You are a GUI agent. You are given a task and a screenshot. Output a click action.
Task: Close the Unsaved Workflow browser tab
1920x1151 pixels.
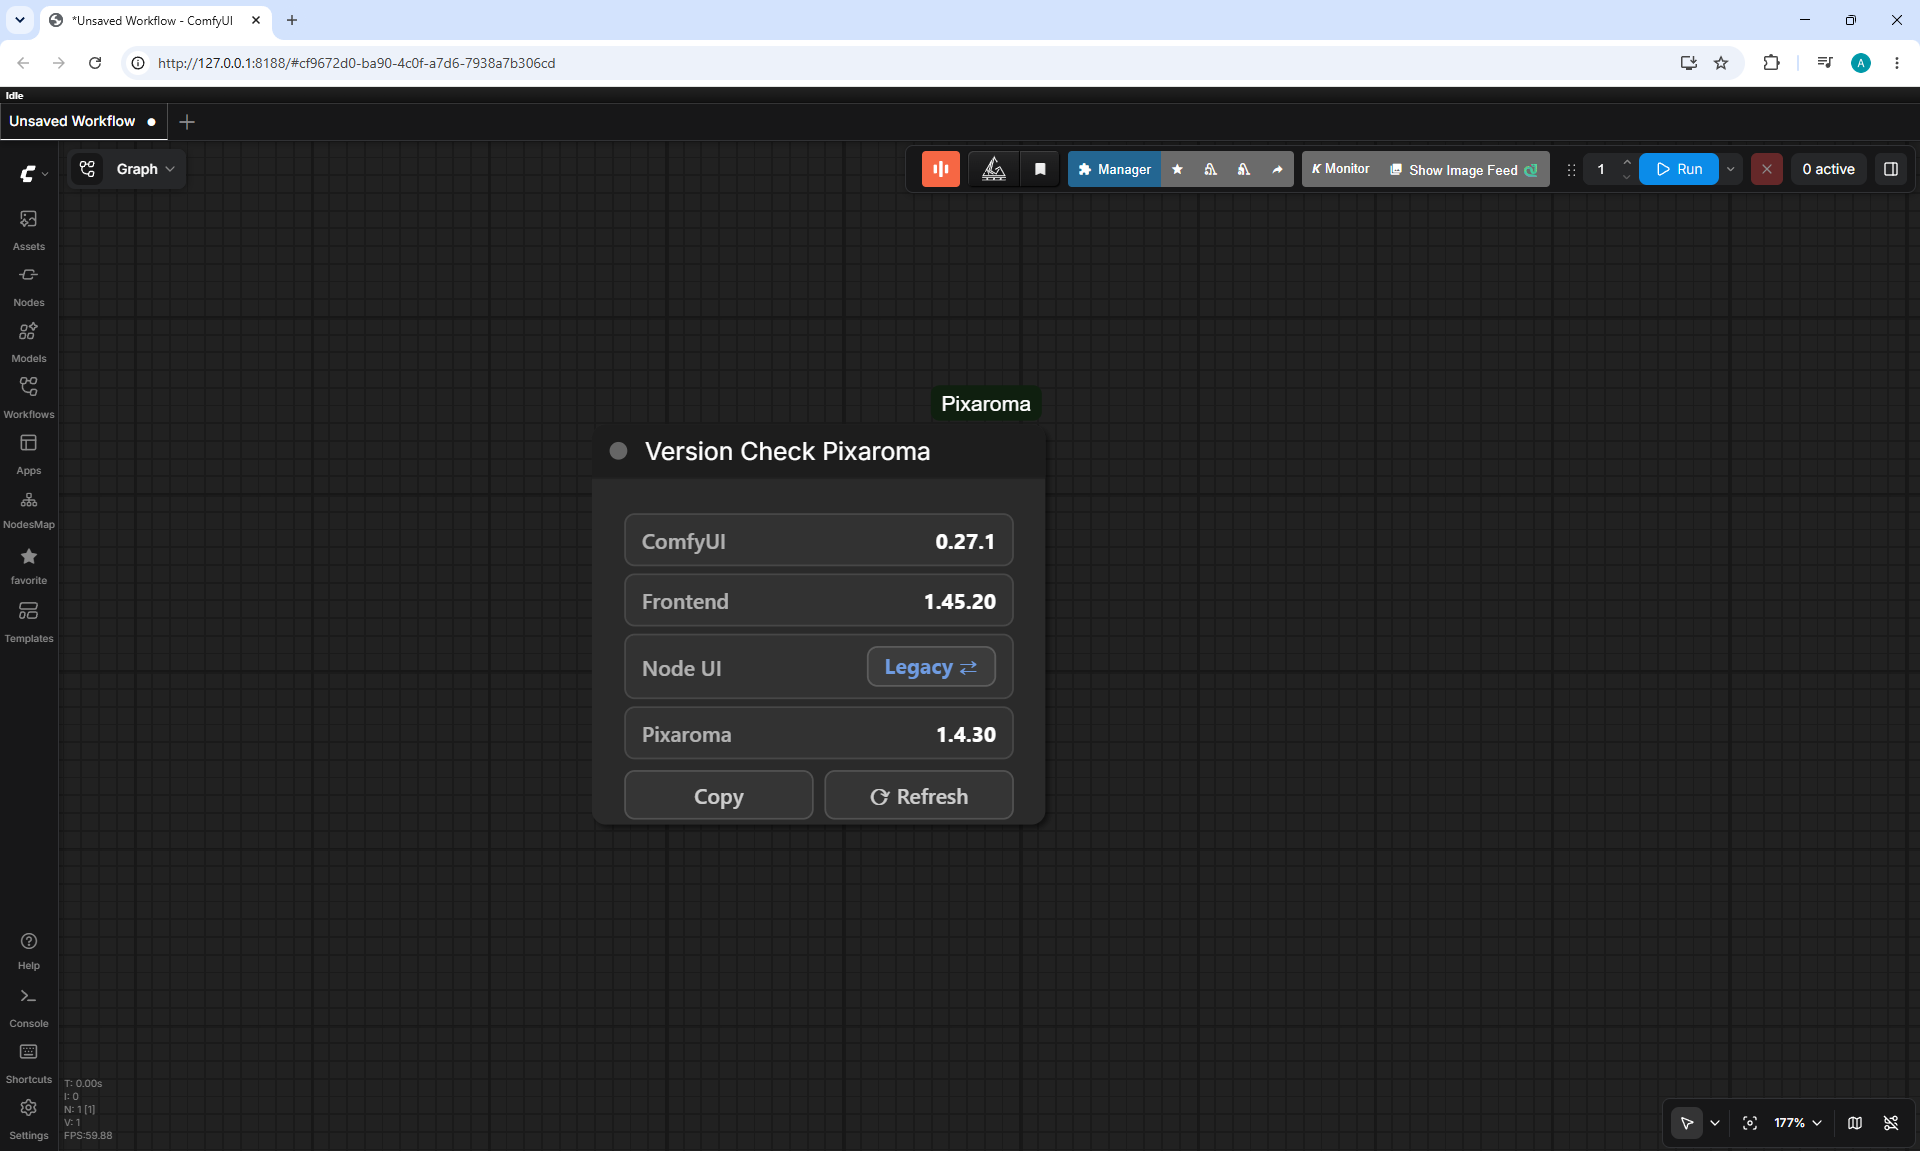pos(256,20)
